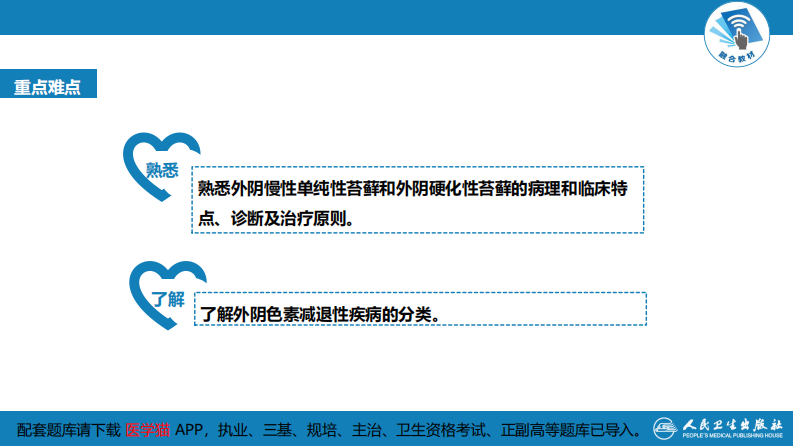Select the 重点难点 section label

pos(48,83)
